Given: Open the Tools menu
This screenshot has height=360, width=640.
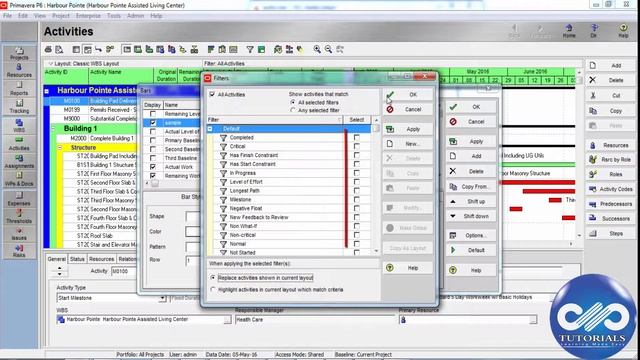Looking at the screenshot, I should click(114, 16).
